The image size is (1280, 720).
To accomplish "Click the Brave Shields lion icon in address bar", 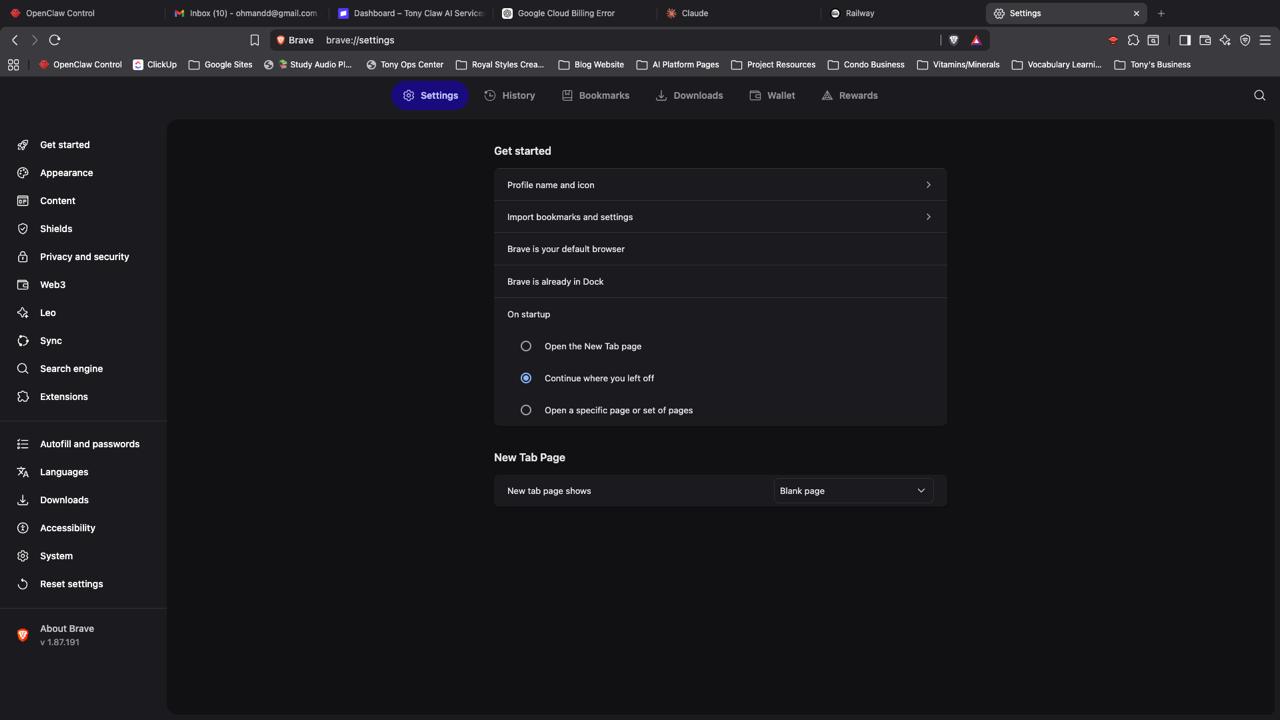I will [953, 40].
